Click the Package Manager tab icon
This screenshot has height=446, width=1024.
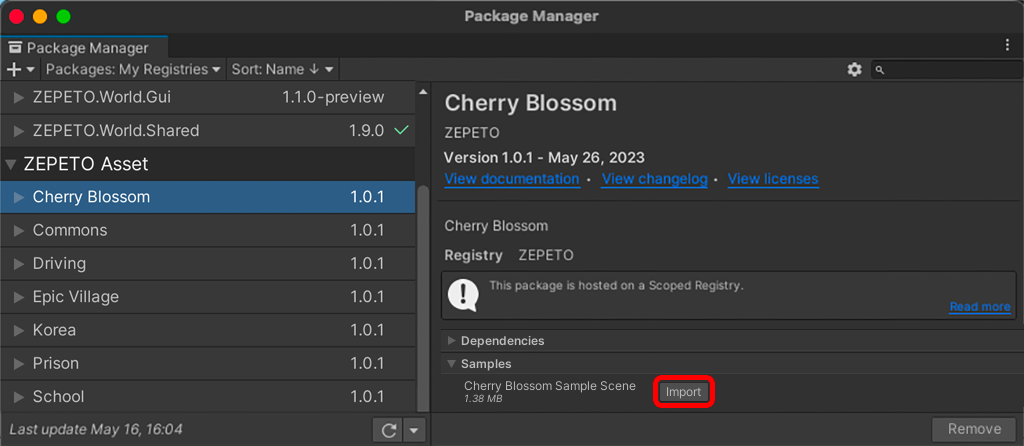tap(15, 48)
